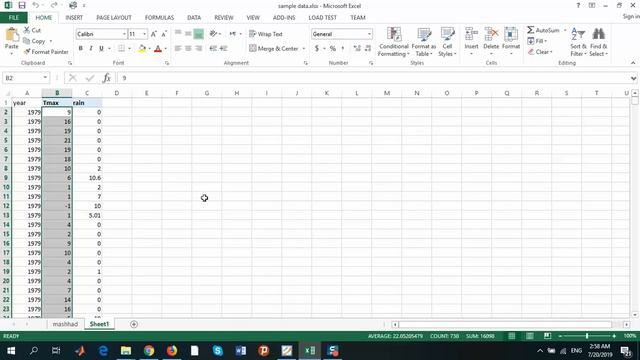Viewport: 640px width, 360px height.
Task: Open the Borders icon in Font group
Action: [x=121, y=49]
